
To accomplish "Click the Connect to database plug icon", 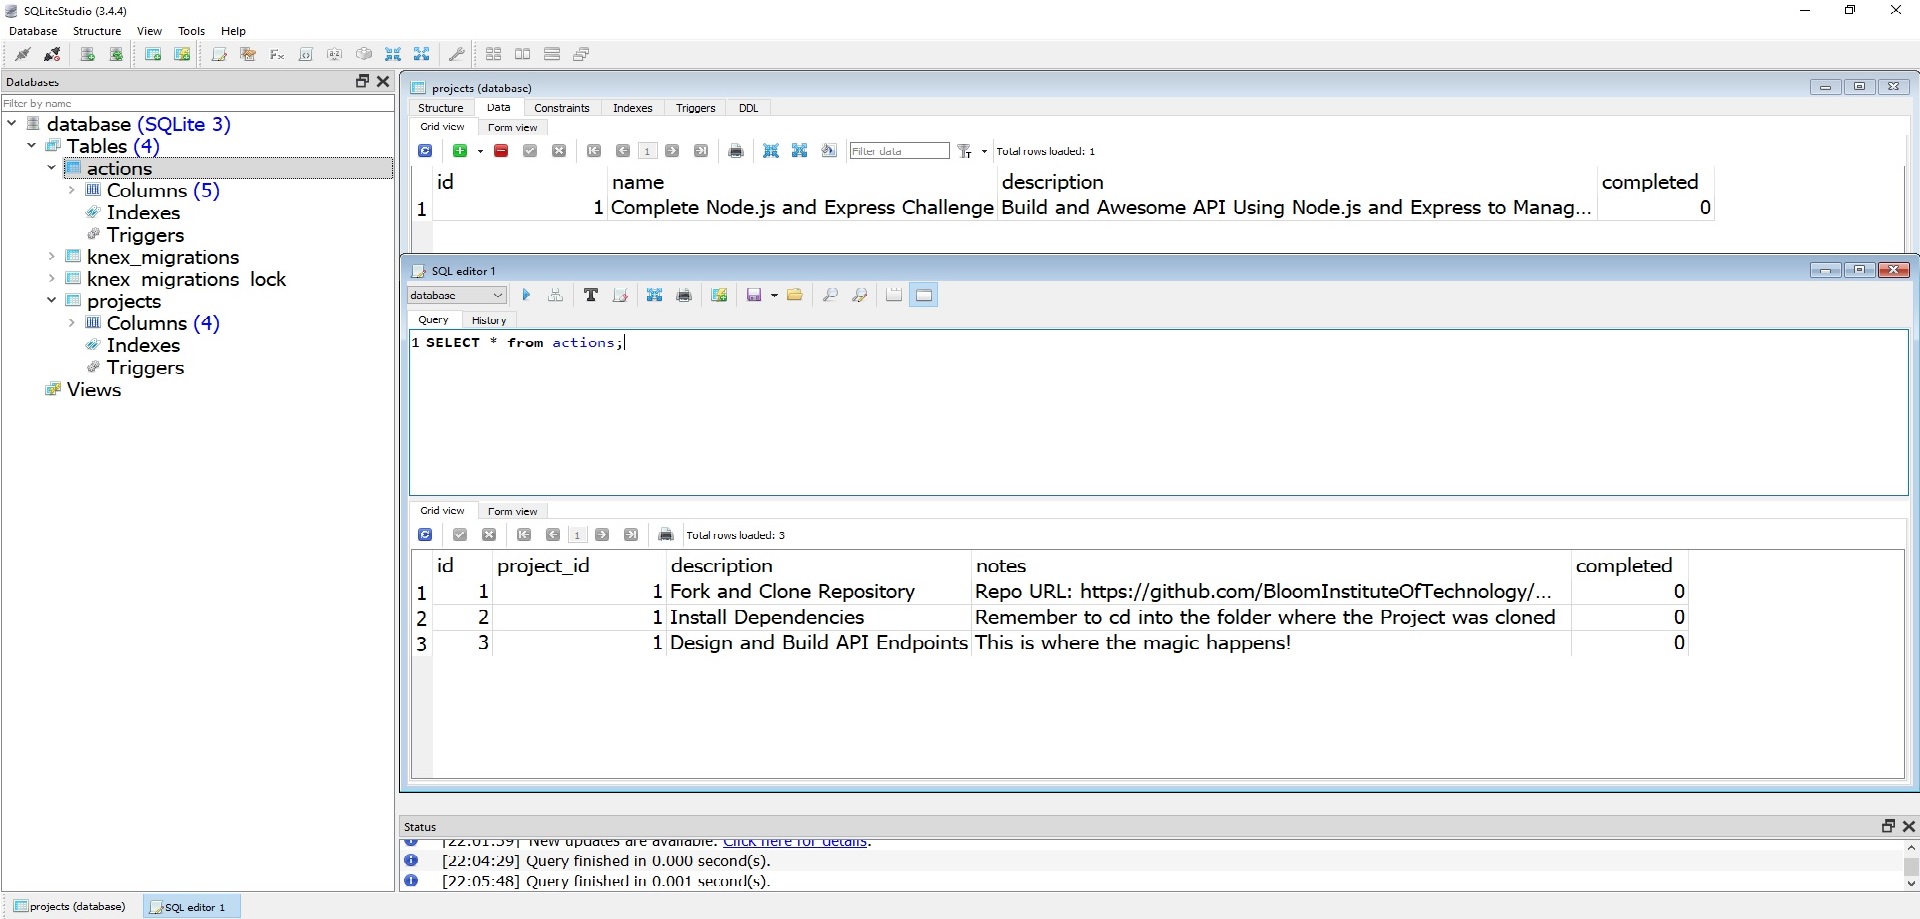I will click(x=22, y=54).
